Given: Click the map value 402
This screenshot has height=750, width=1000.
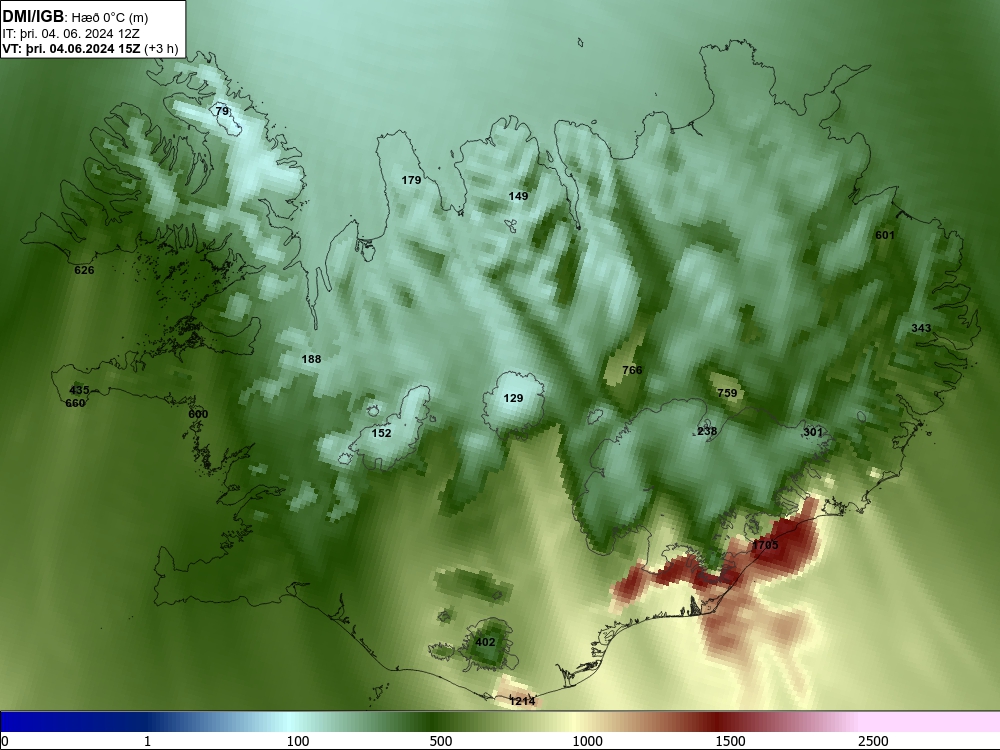Looking at the screenshot, I should [x=485, y=642].
